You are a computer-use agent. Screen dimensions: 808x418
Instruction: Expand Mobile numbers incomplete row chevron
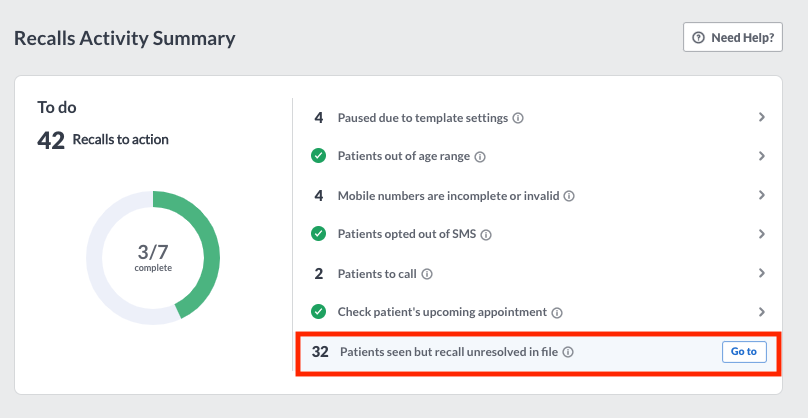[762, 195]
